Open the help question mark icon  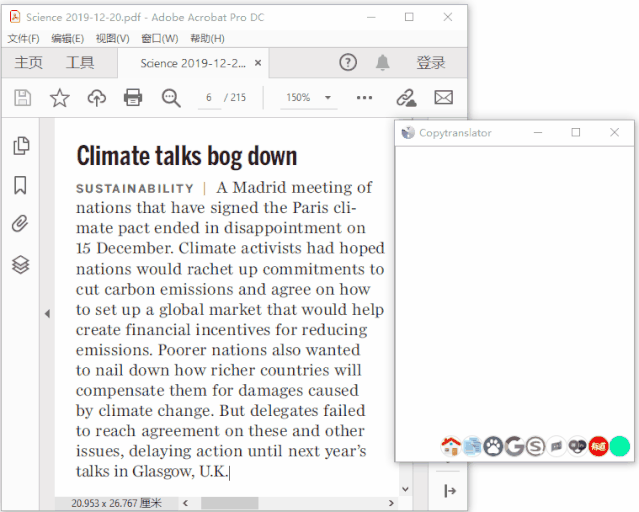pyautogui.click(x=348, y=62)
